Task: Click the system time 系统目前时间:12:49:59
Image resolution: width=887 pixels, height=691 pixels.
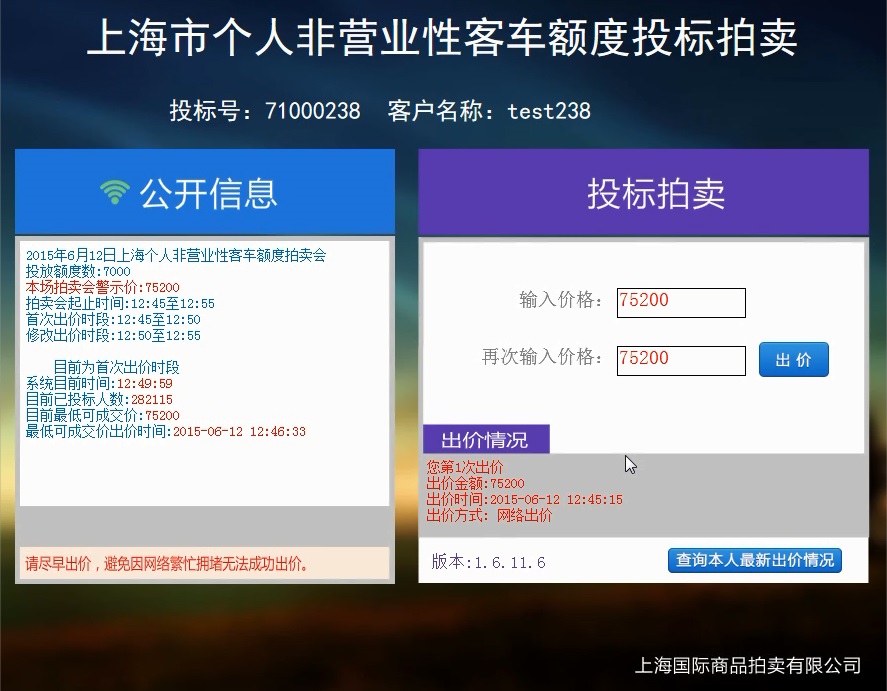Action: pyautogui.click(x=99, y=383)
